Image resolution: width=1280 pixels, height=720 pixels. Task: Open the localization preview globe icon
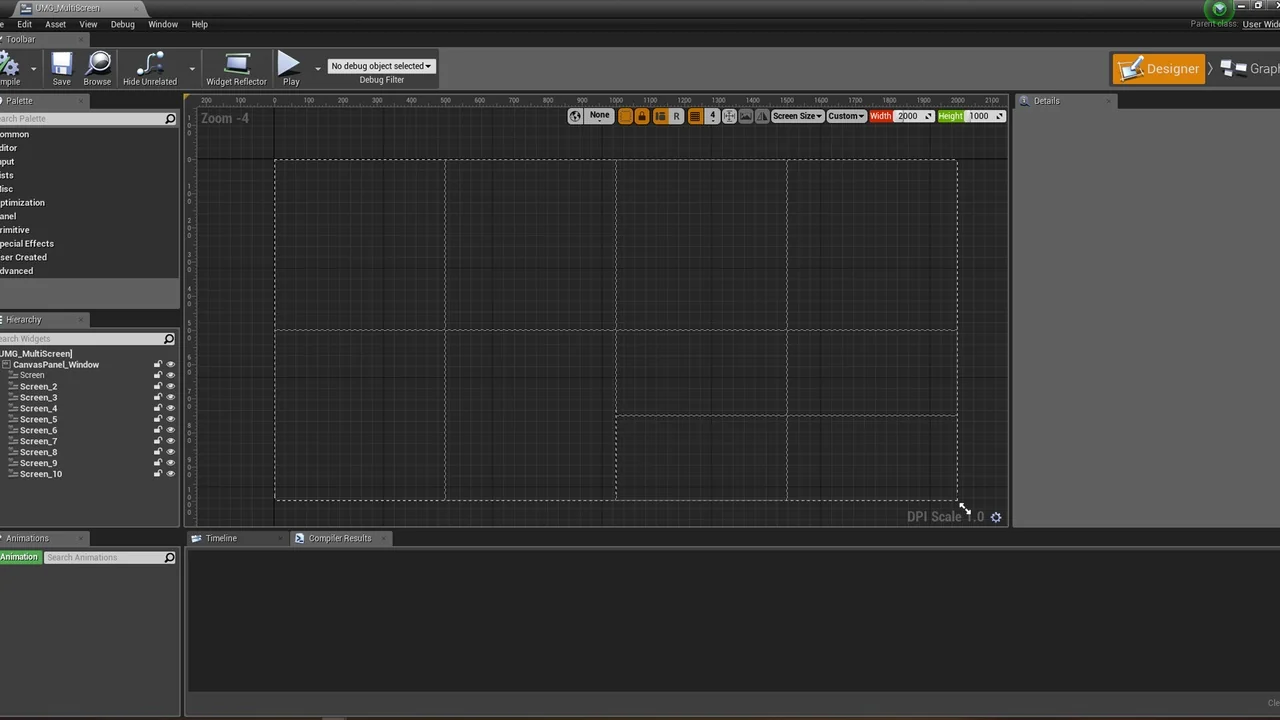575,115
